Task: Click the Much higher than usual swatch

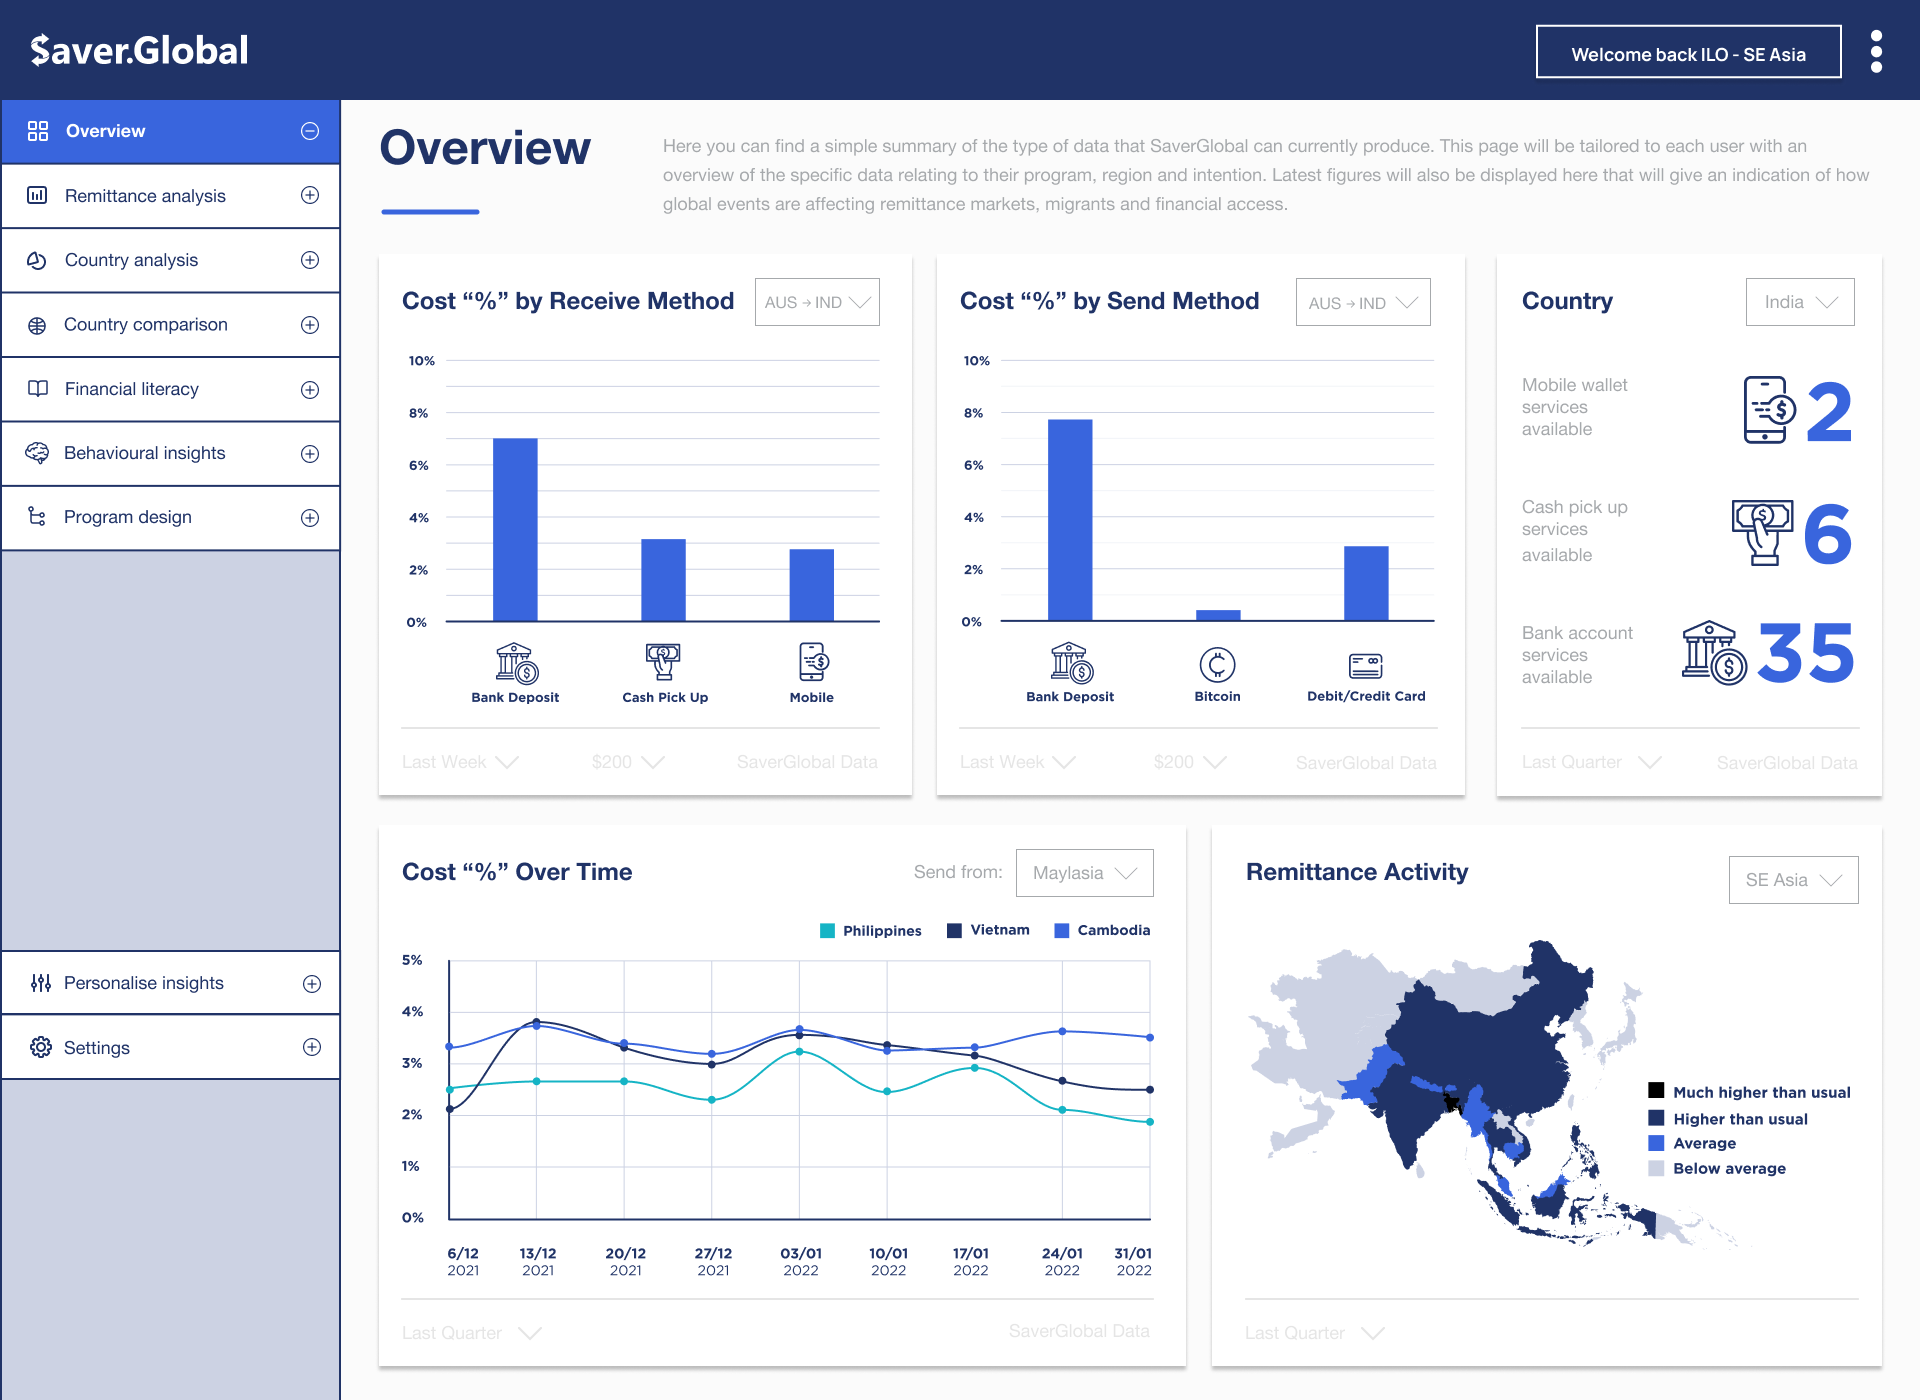Action: point(1656,1091)
